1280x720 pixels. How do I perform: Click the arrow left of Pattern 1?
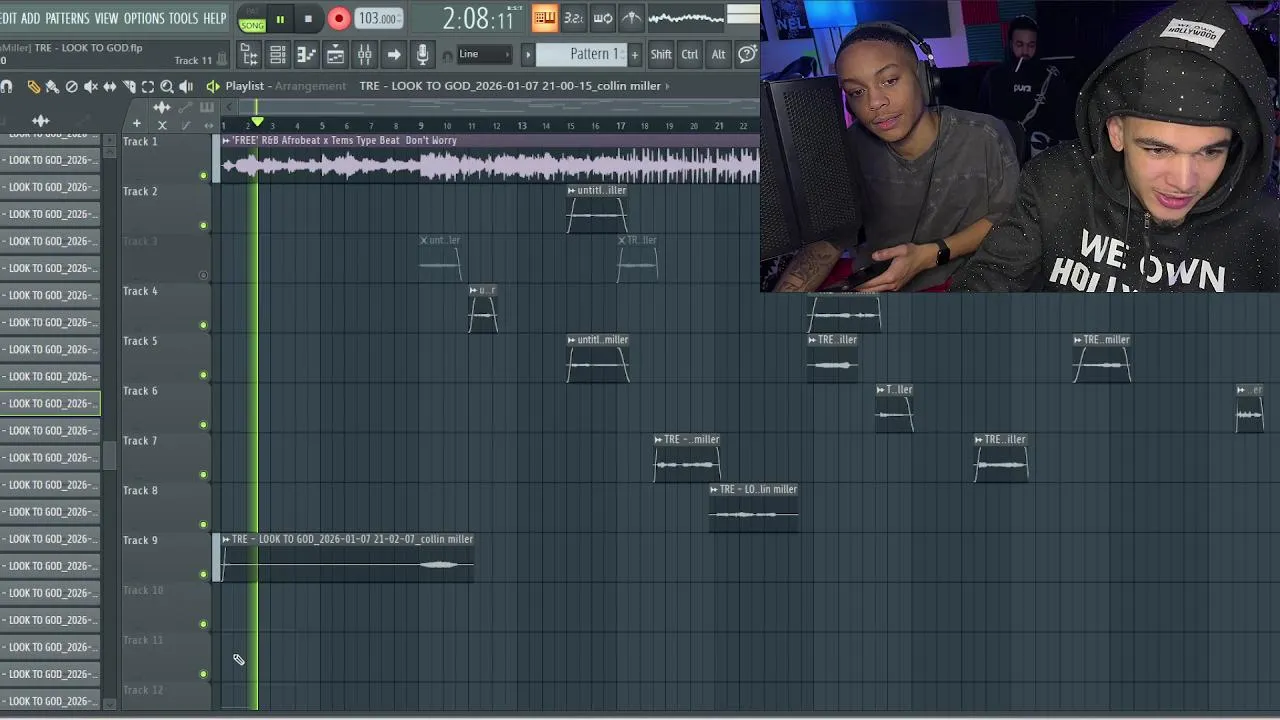click(x=528, y=54)
